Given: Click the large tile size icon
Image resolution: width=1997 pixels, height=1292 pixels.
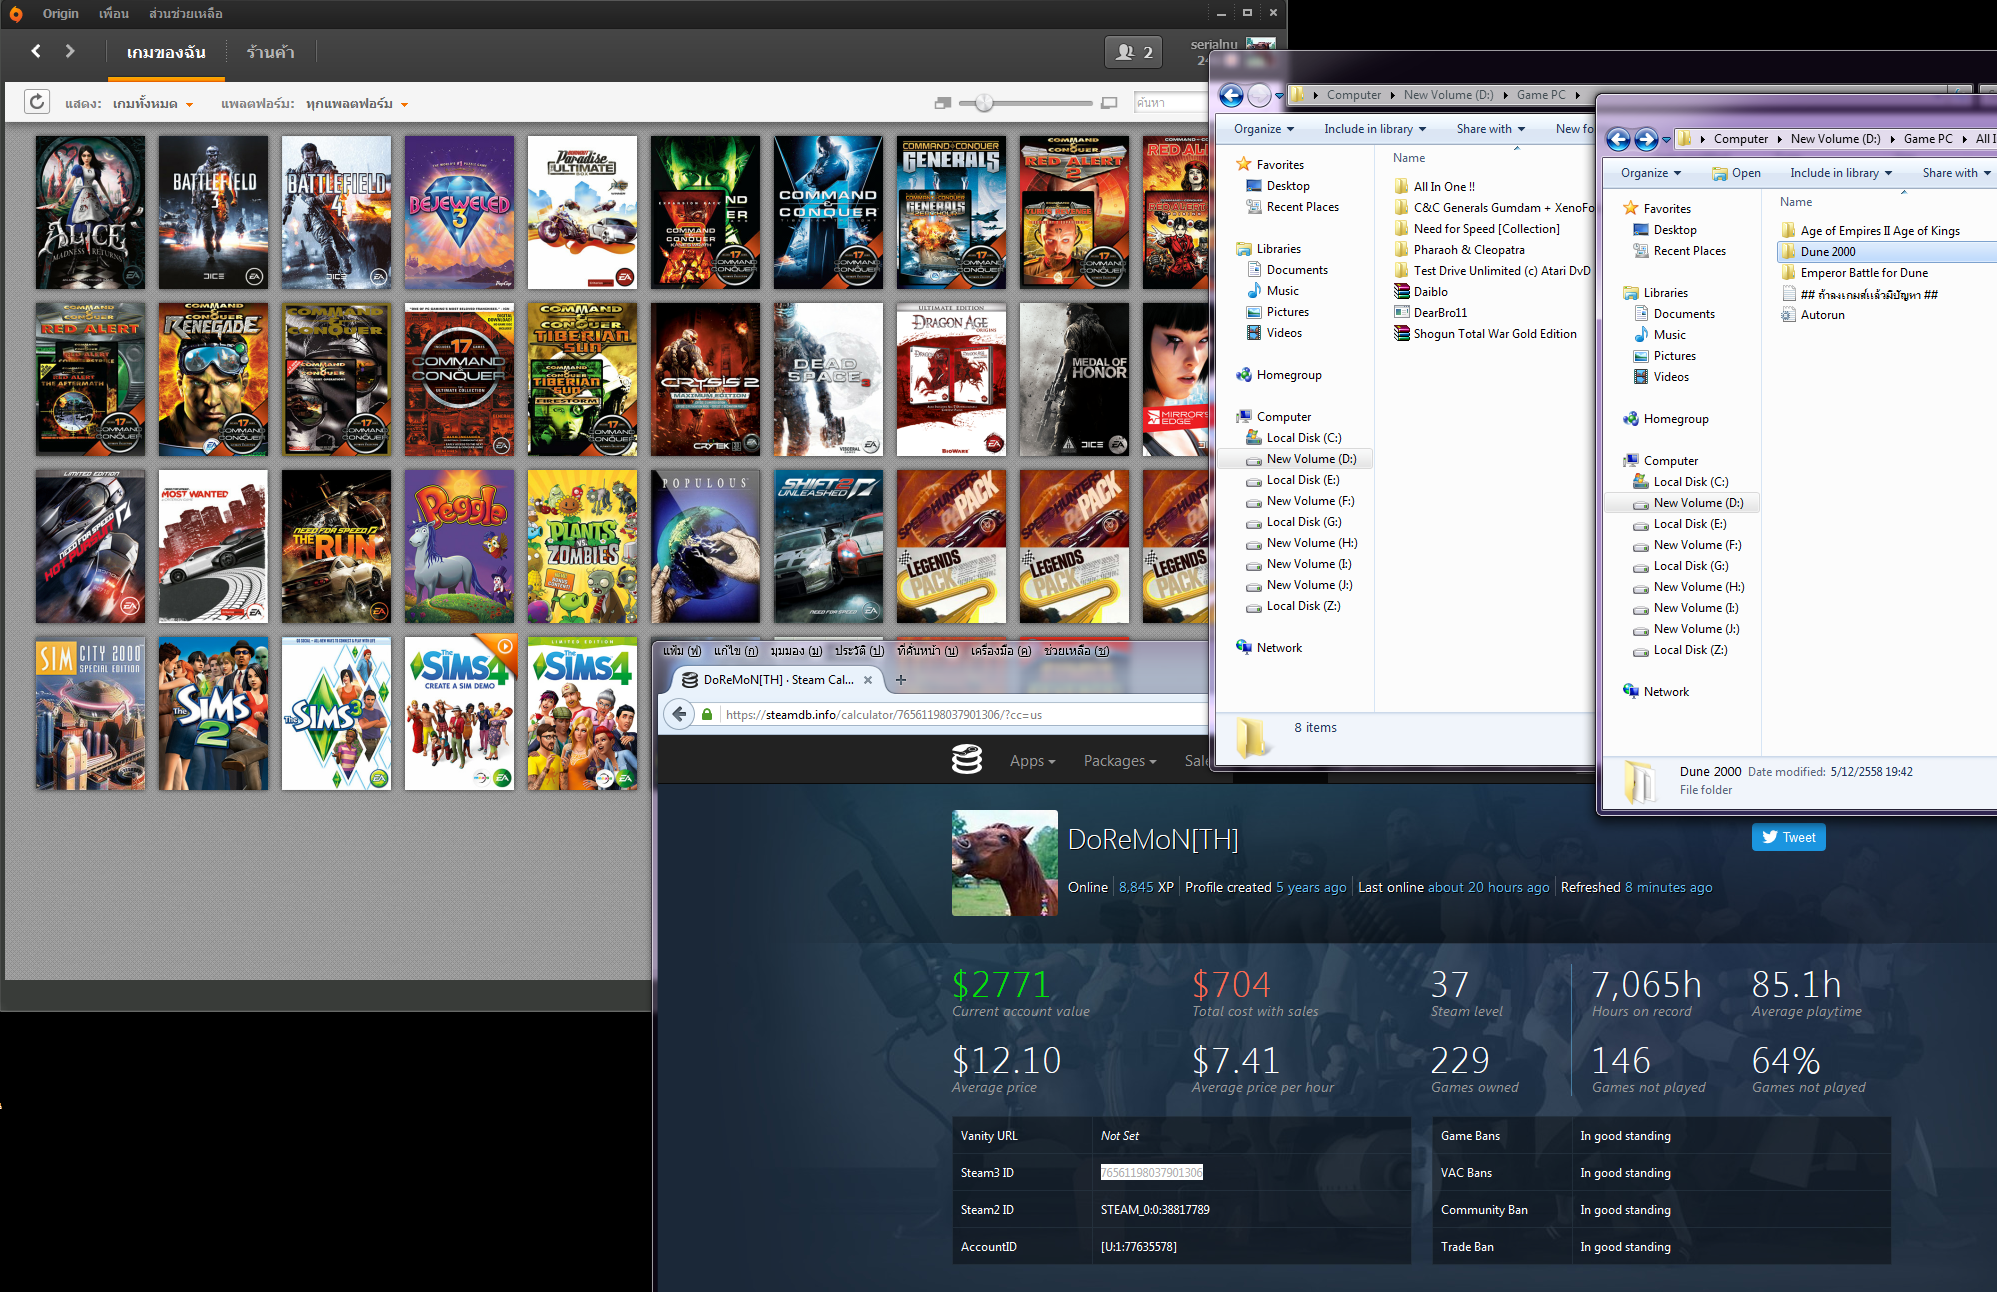Looking at the screenshot, I should coord(1109,103).
